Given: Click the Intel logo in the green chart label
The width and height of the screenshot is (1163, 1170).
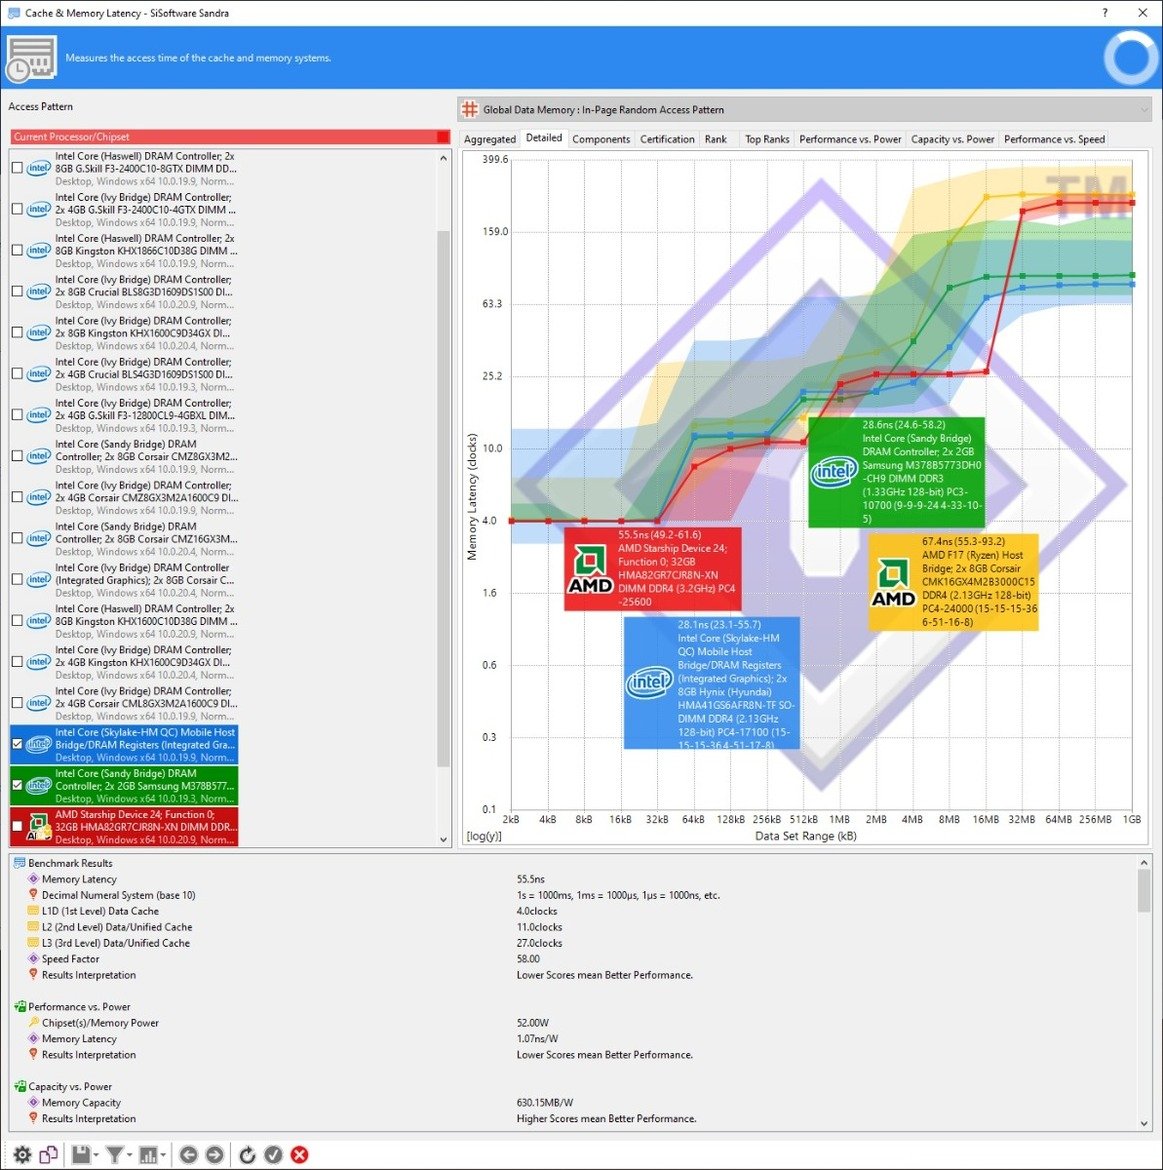Looking at the screenshot, I should click(x=833, y=471).
